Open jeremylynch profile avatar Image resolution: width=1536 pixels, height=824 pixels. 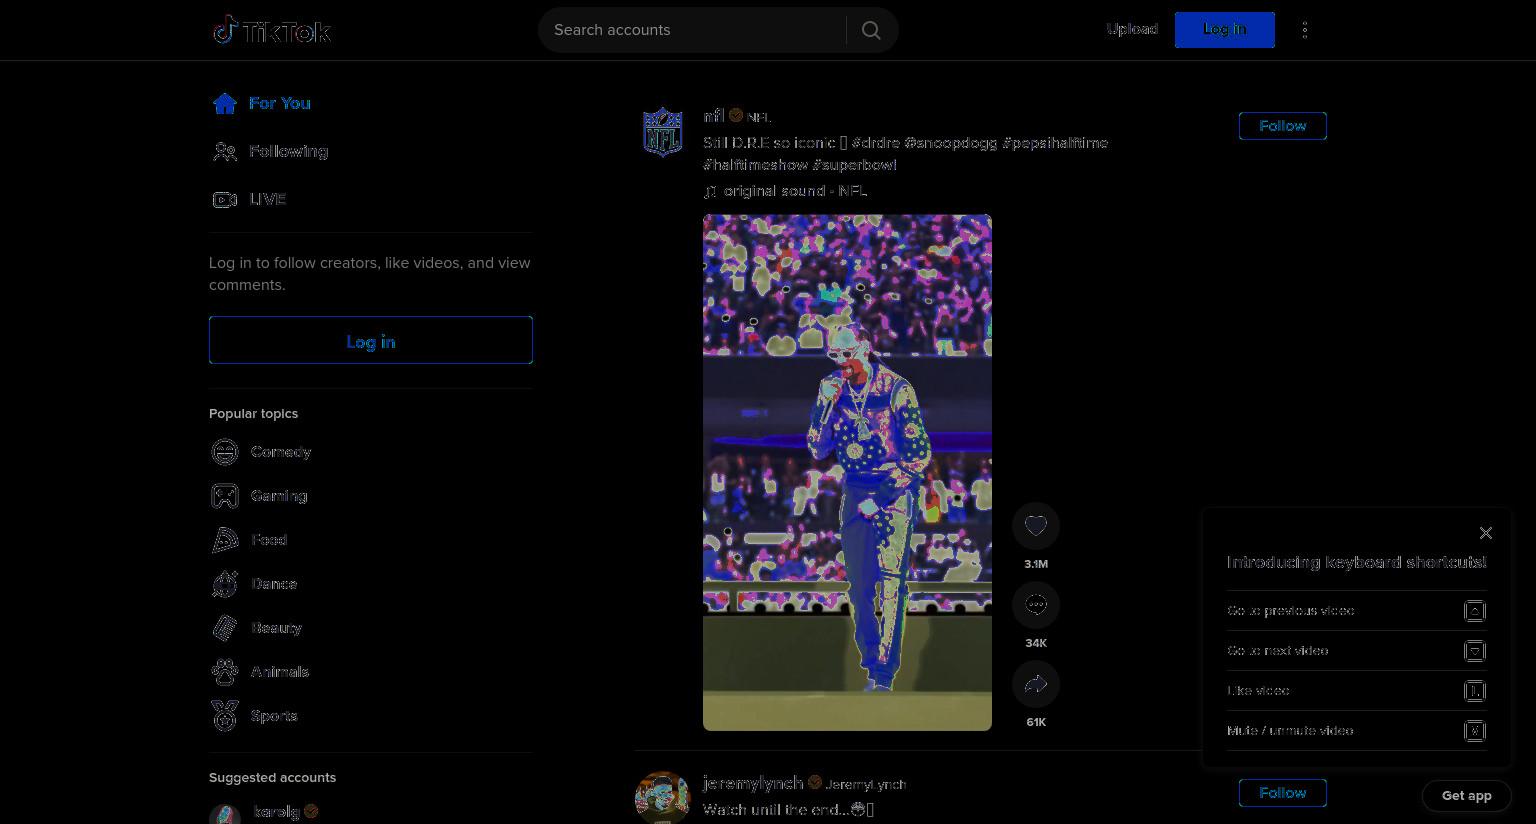tap(662, 798)
